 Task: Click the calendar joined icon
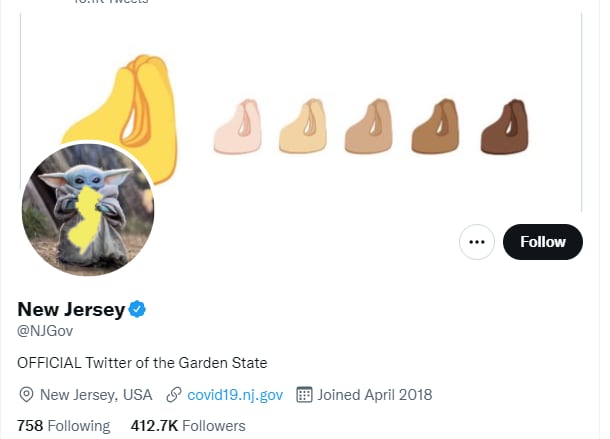305,395
